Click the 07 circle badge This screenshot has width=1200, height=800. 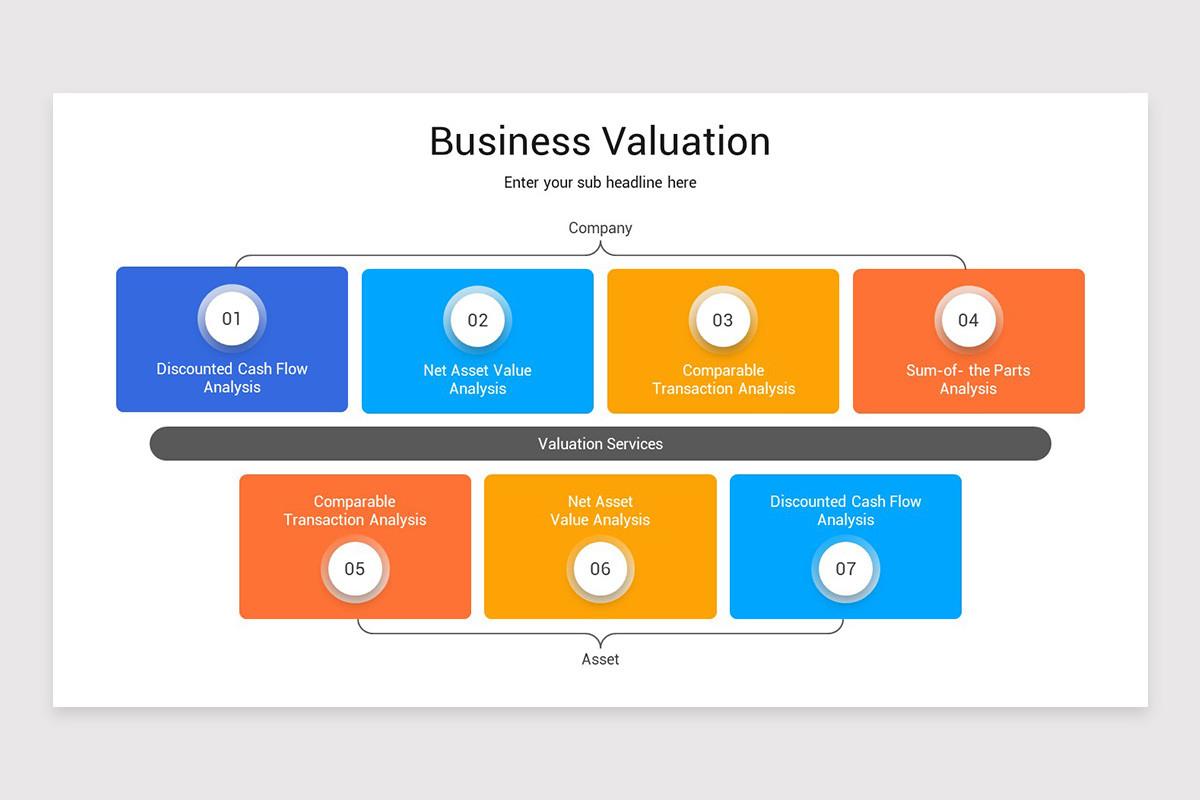[x=846, y=569]
